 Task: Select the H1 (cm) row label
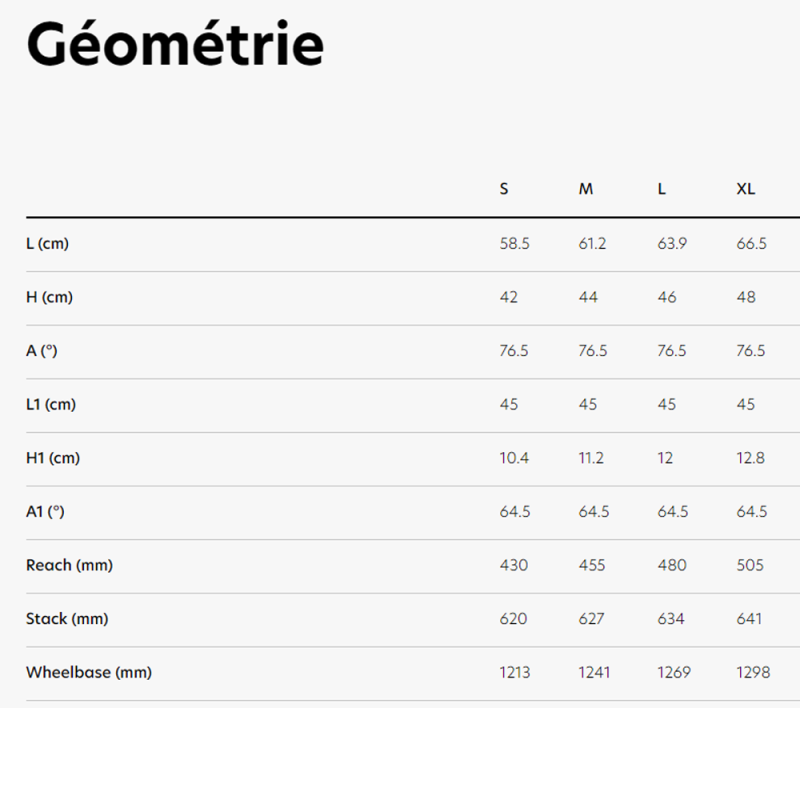click(x=53, y=458)
